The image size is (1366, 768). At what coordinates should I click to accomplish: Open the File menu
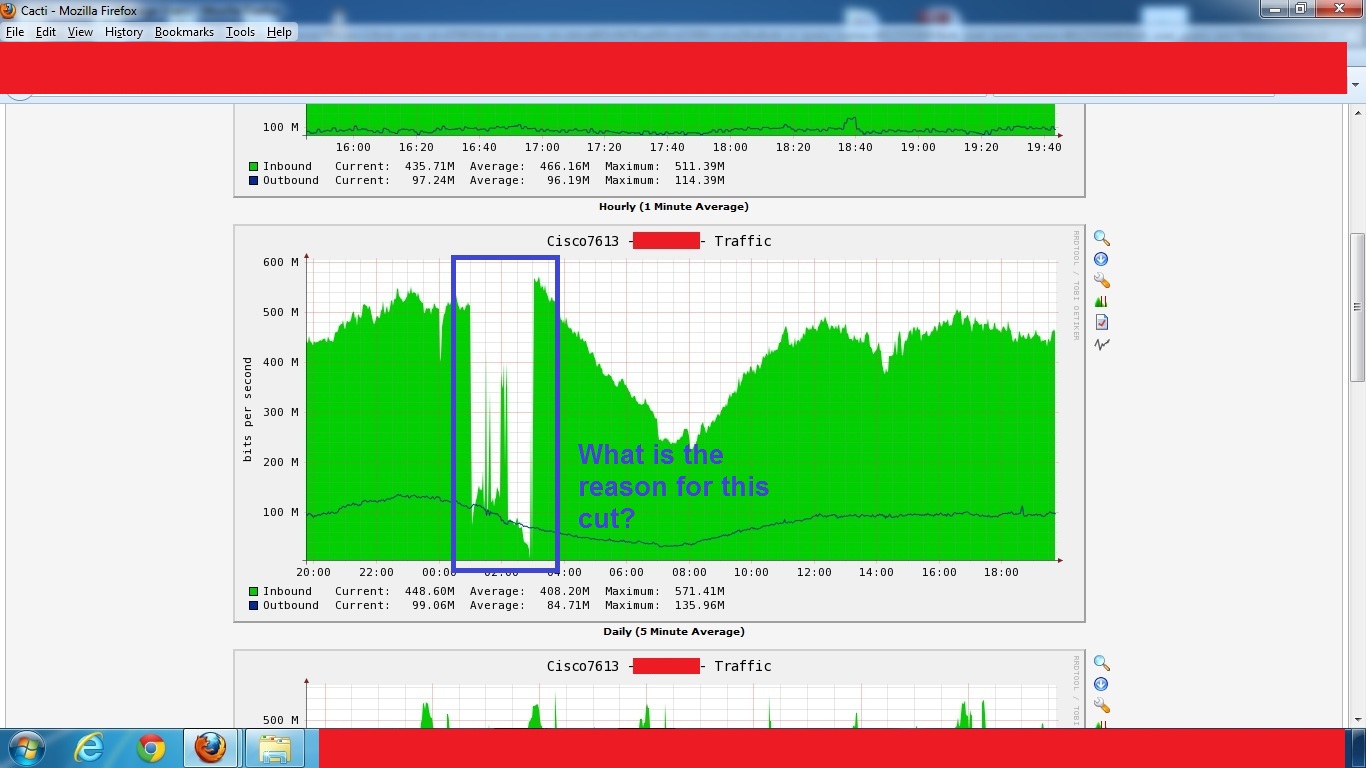[x=15, y=32]
